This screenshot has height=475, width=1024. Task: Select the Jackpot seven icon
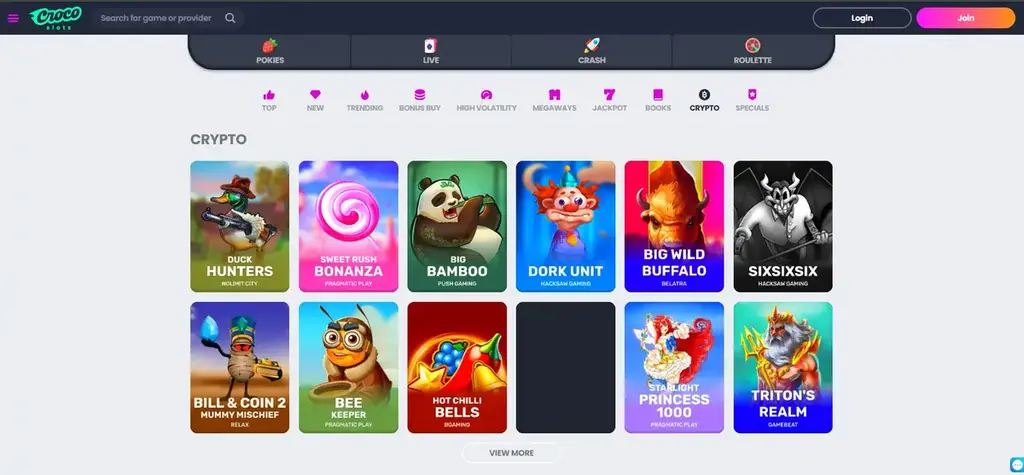pos(609,95)
